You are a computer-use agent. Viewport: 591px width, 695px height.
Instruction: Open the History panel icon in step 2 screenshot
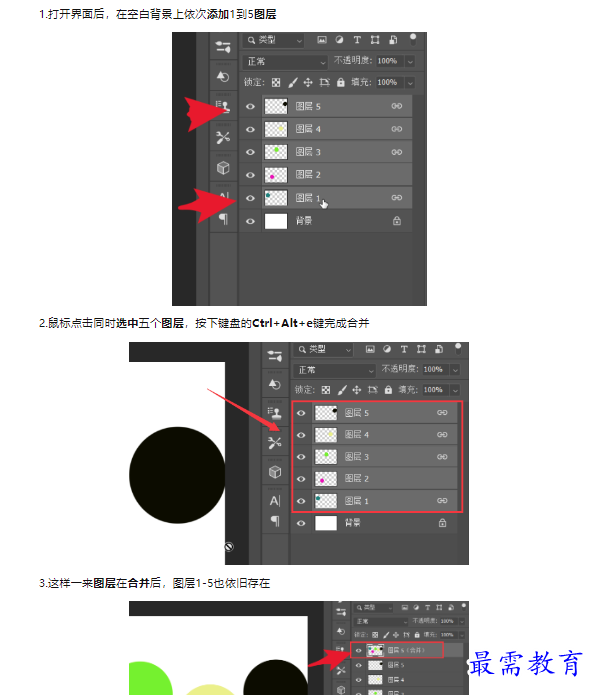click(x=275, y=384)
